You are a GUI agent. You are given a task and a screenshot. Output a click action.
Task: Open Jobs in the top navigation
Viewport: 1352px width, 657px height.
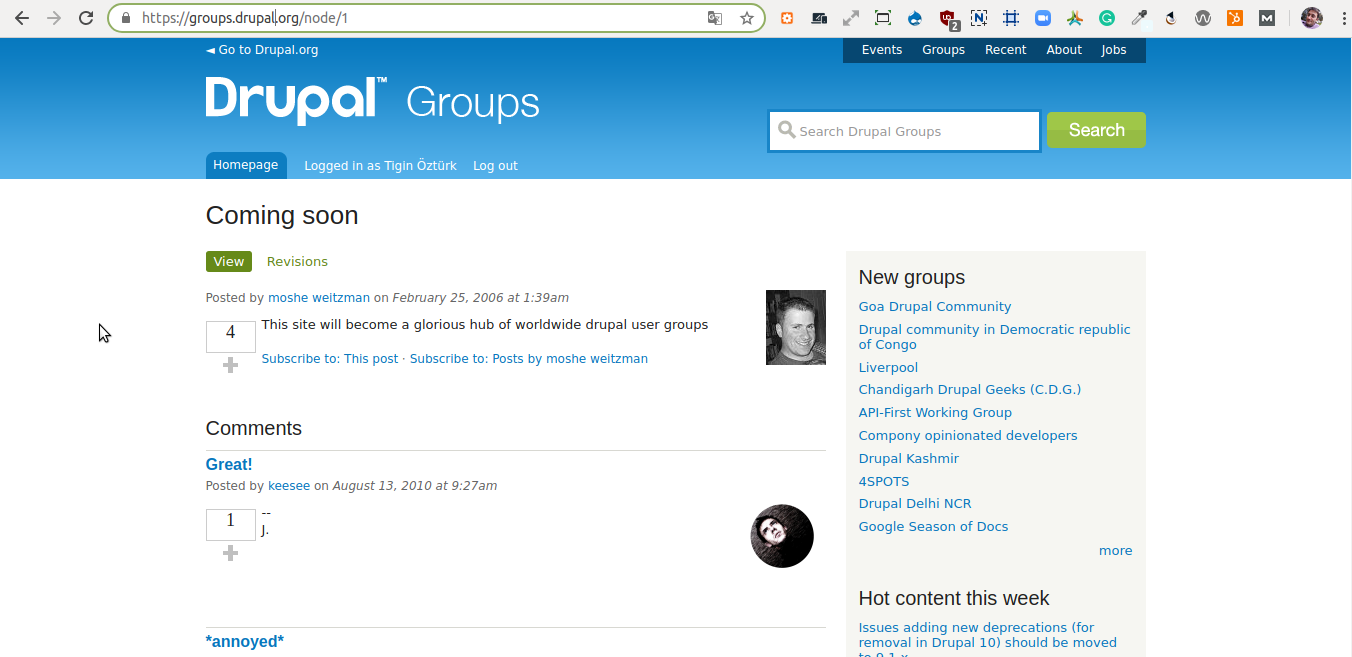click(1114, 50)
